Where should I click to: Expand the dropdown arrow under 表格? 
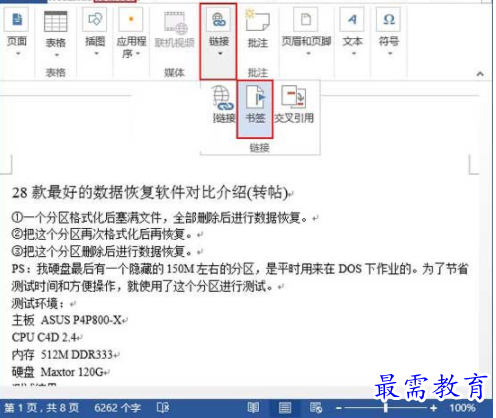(56, 55)
